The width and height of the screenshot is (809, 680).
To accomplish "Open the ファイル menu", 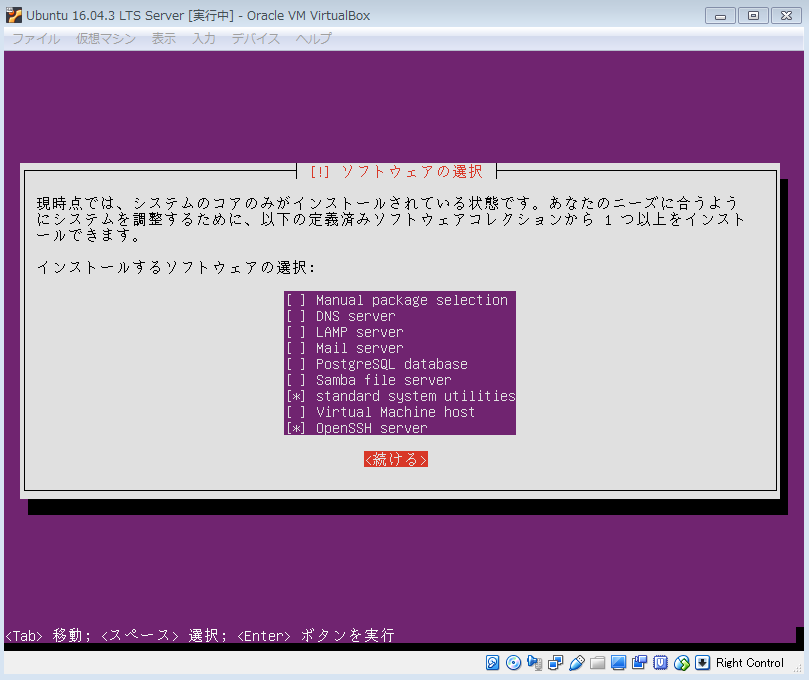I will pyautogui.click(x=36, y=38).
